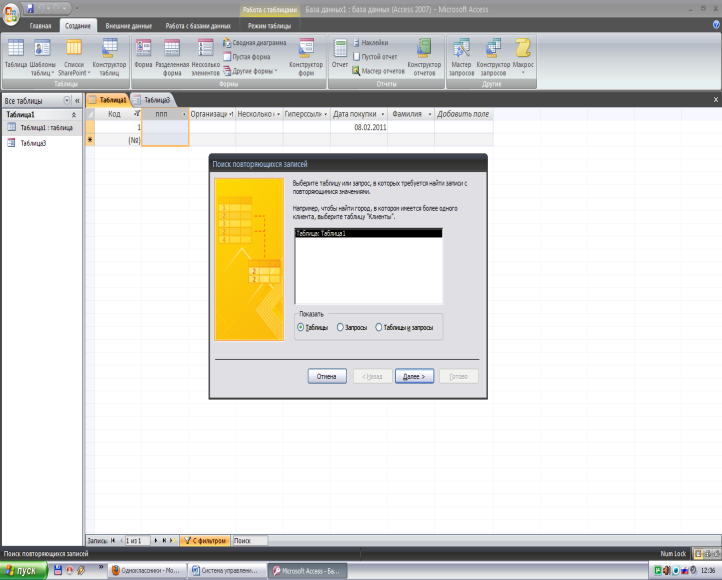Open Другие формы dropdown
The width and height of the screenshot is (722, 580).
tap(250, 71)
